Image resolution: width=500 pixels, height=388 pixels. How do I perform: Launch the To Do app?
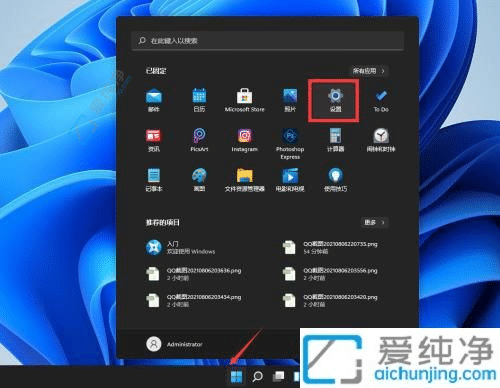coord(381,100)
